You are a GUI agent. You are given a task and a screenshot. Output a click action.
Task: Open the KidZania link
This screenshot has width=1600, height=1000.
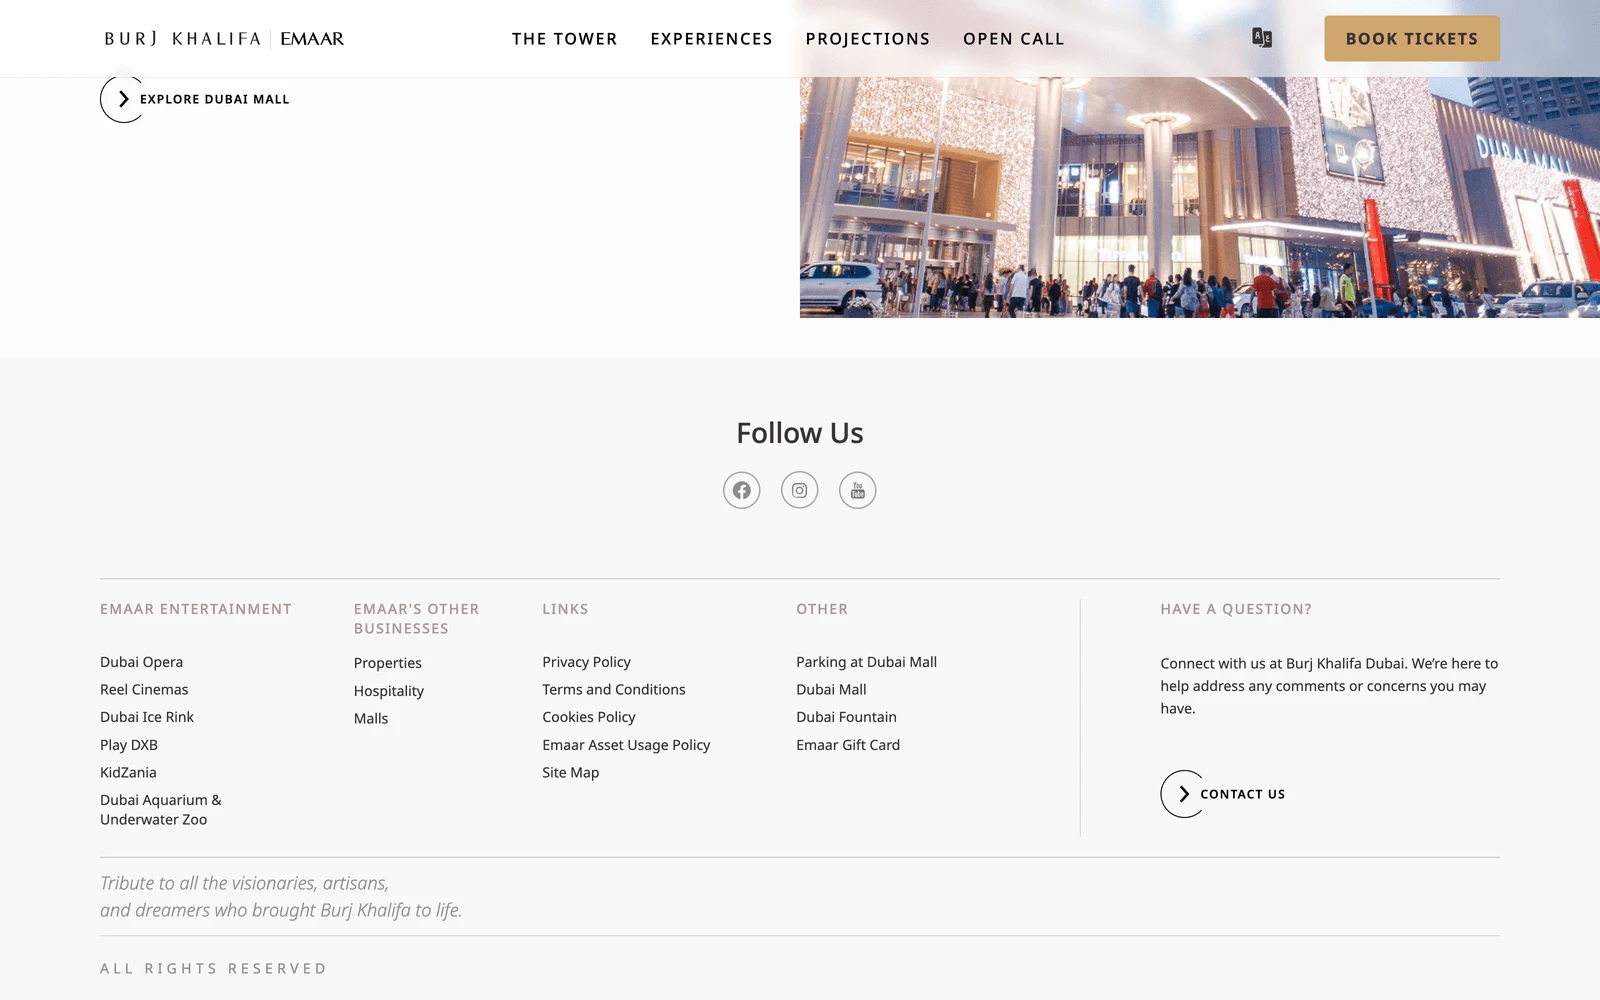coord(128,773)
